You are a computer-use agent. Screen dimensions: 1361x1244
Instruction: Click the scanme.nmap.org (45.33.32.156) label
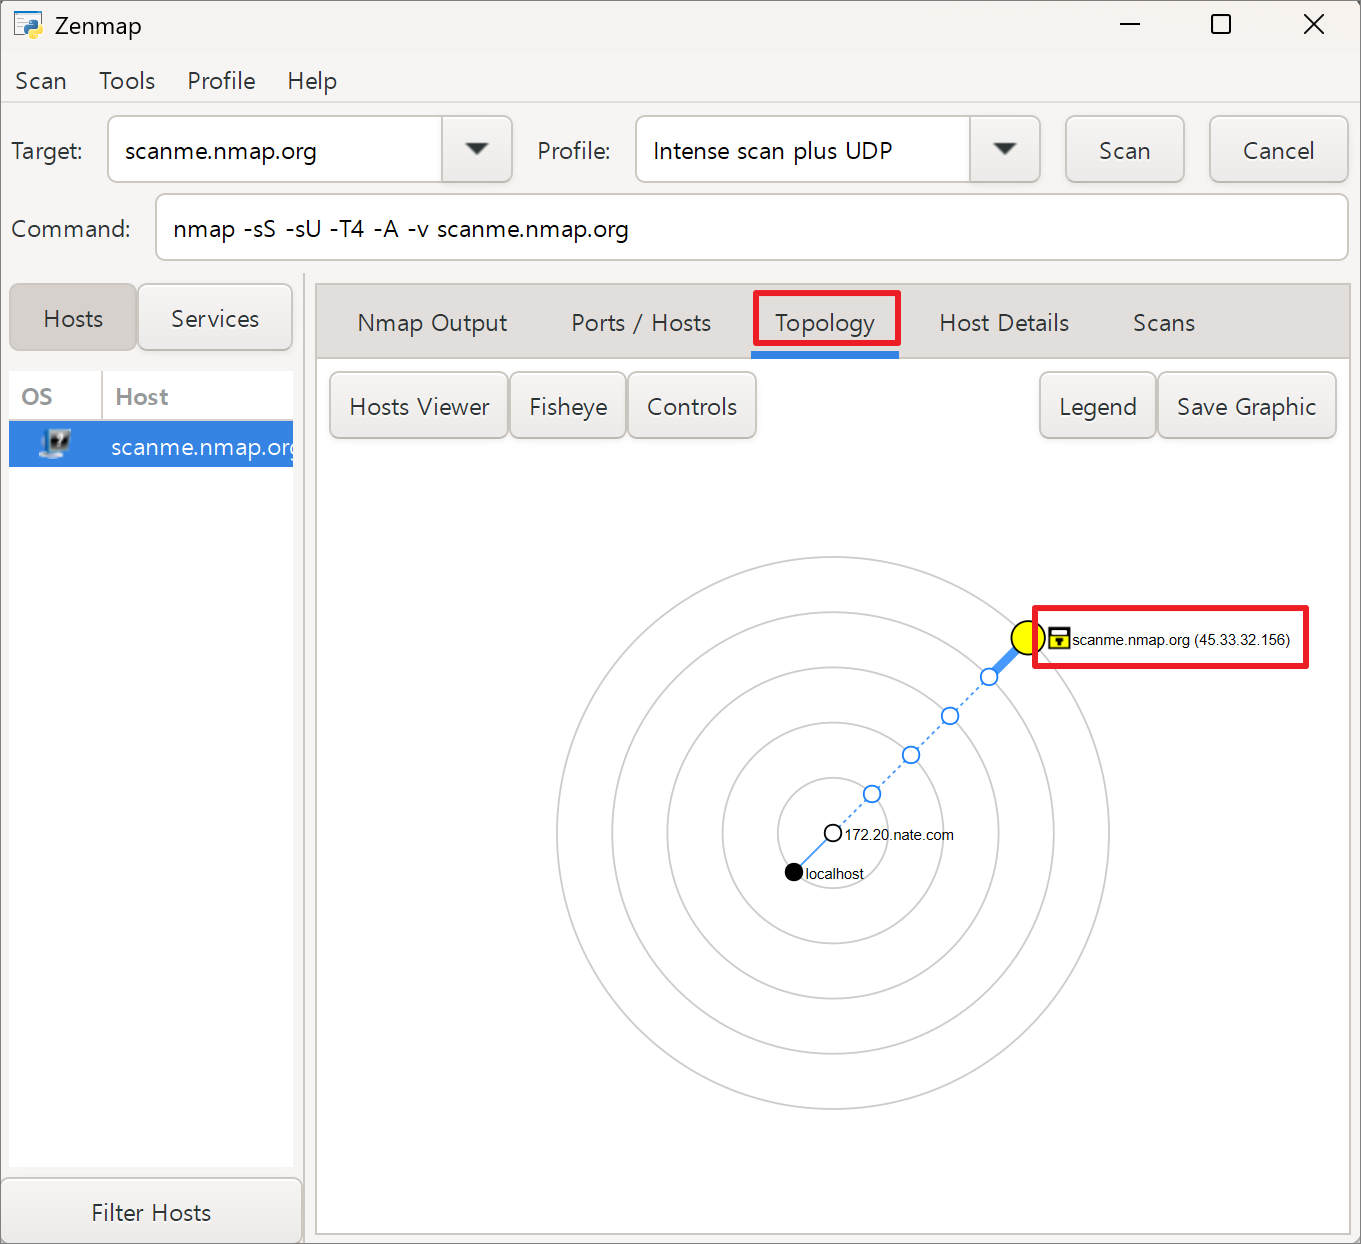(1181, 640)
